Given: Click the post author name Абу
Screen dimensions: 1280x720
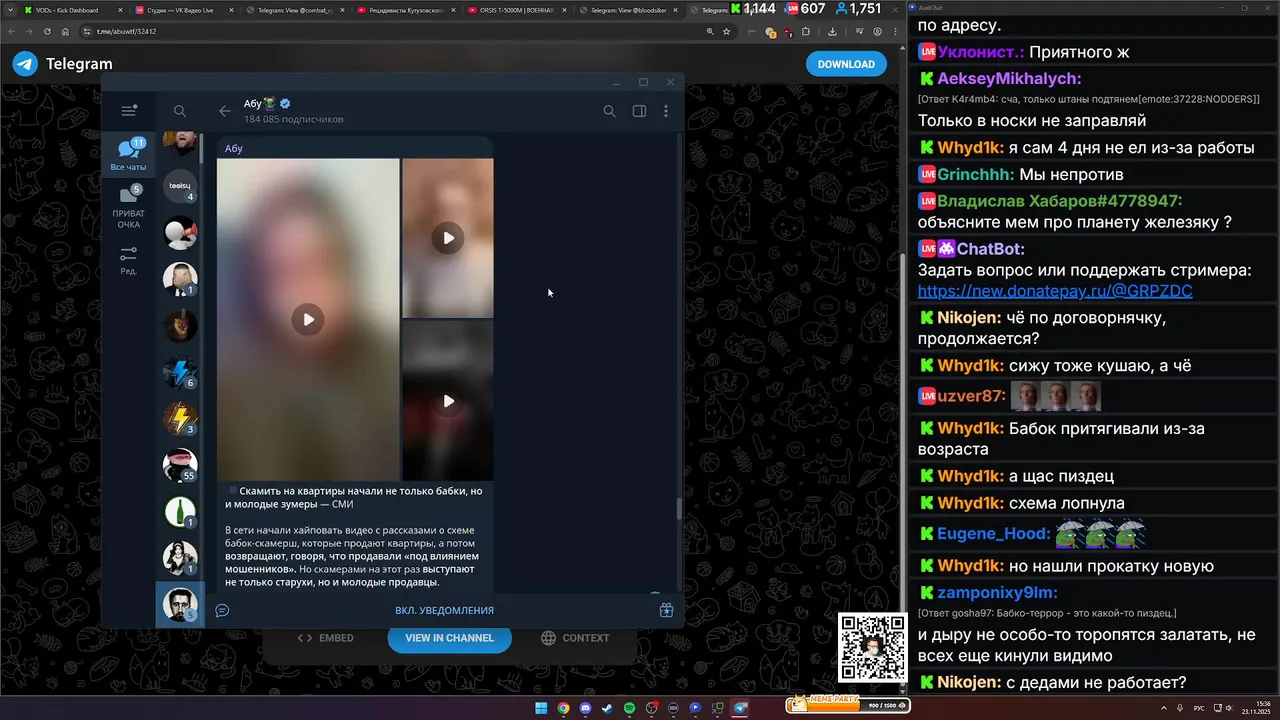Looking at the screenshot, I should (x=234, y=148).
